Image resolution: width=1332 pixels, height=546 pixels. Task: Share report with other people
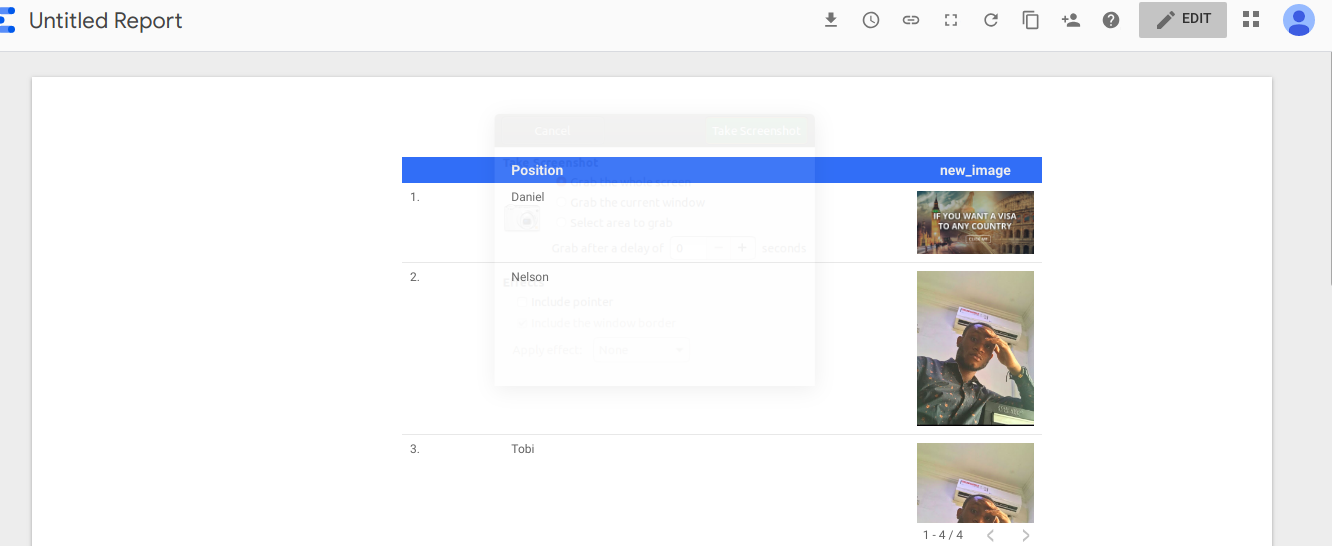[x=1071, y=20]
